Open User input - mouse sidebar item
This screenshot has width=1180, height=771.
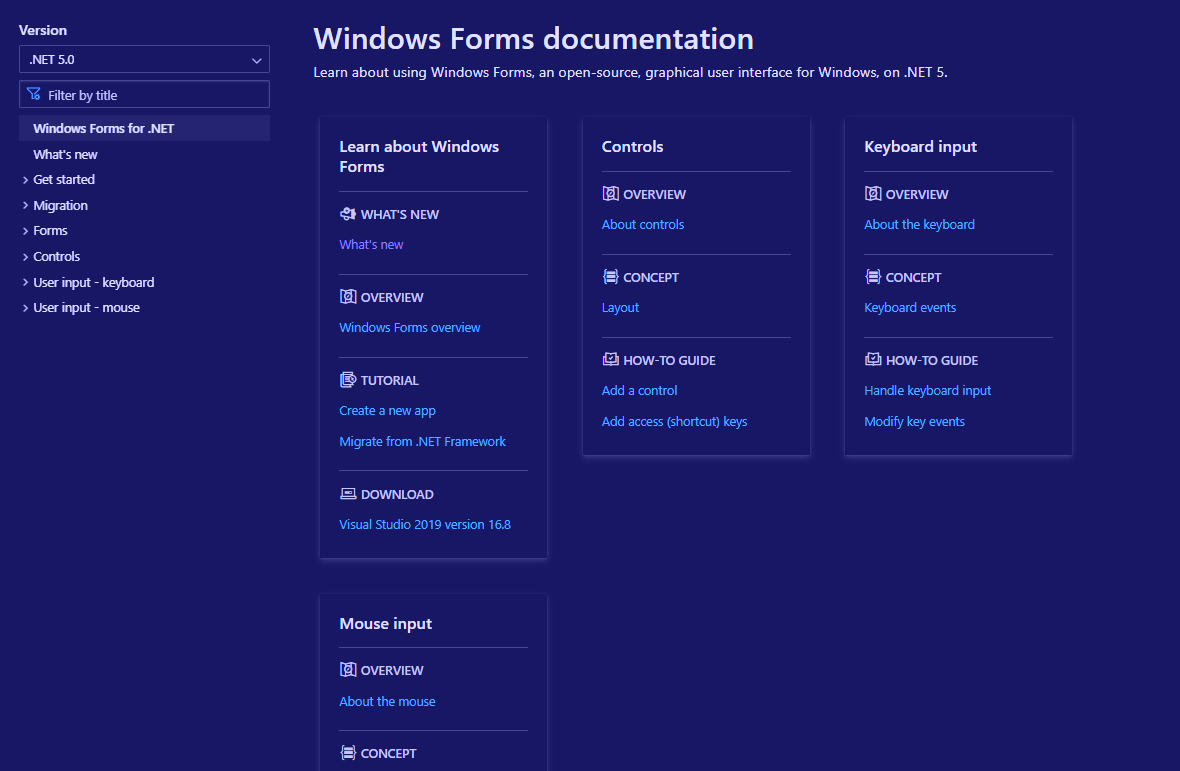pyautogui.click(x=87, y=308)
